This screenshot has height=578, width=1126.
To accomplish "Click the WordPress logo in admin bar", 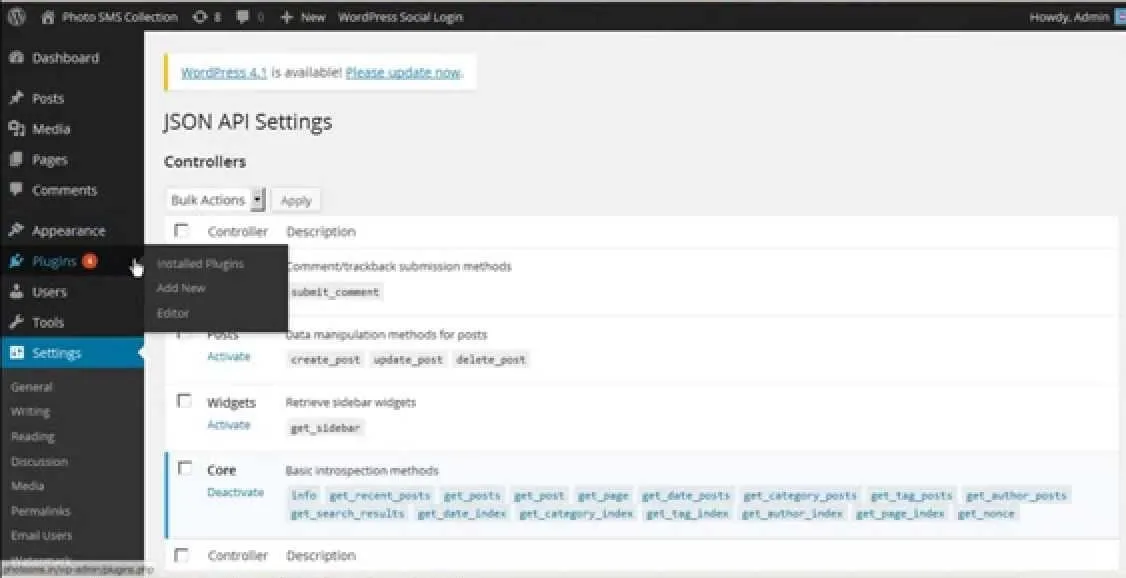I will click(16, 17).
